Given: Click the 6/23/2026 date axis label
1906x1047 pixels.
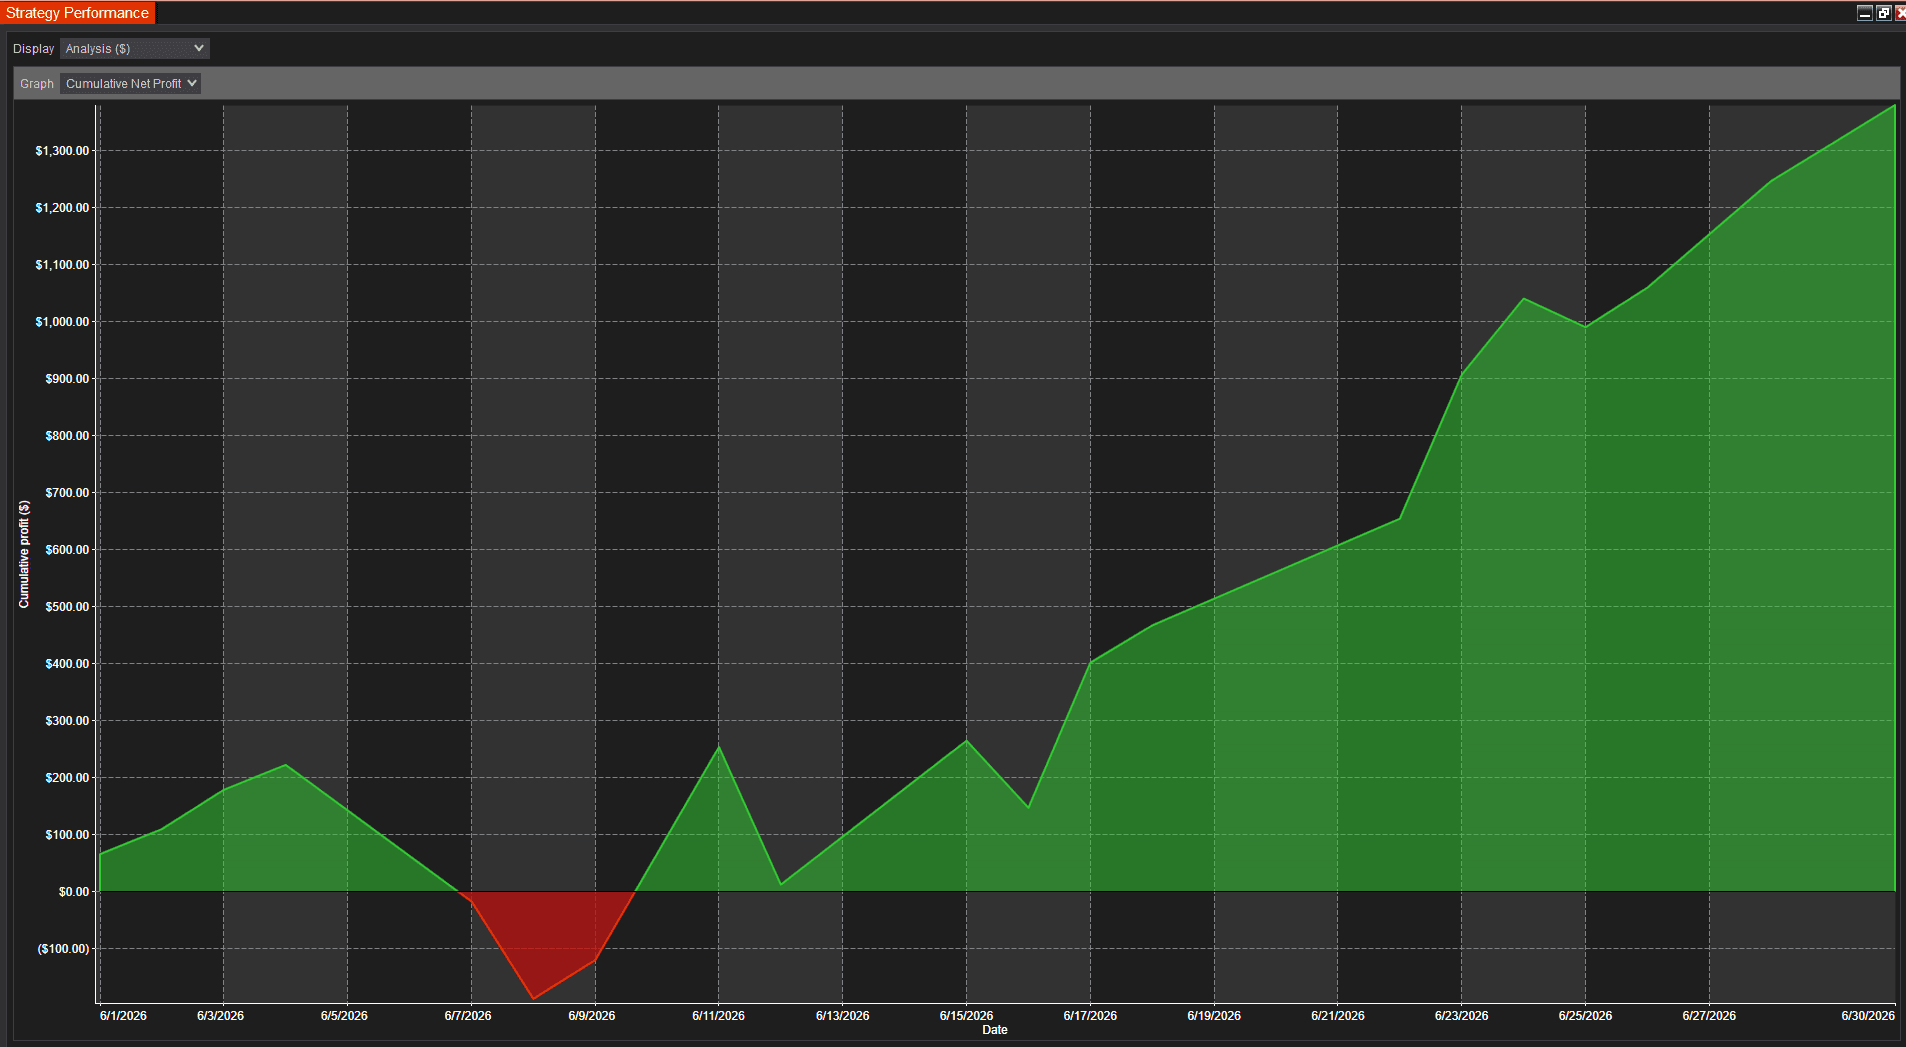Looking at the screenshot, I should (1461, 1015).
